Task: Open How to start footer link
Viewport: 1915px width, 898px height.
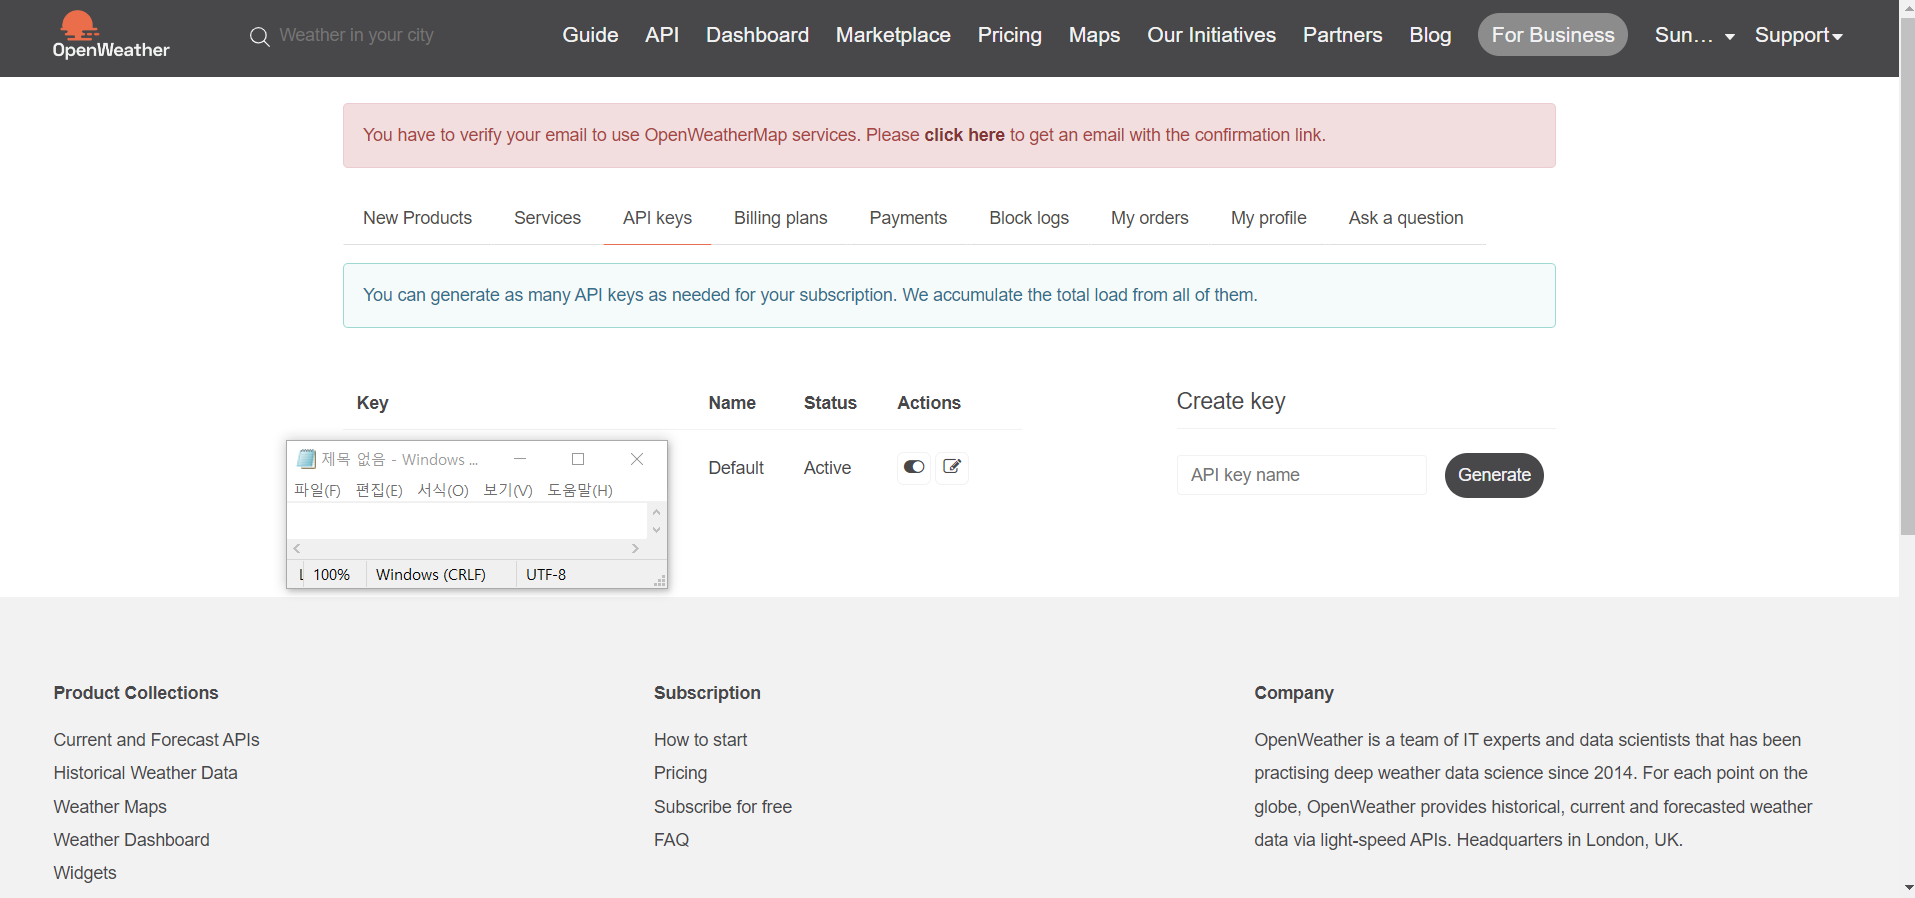Action: click(x=700, y=740)
